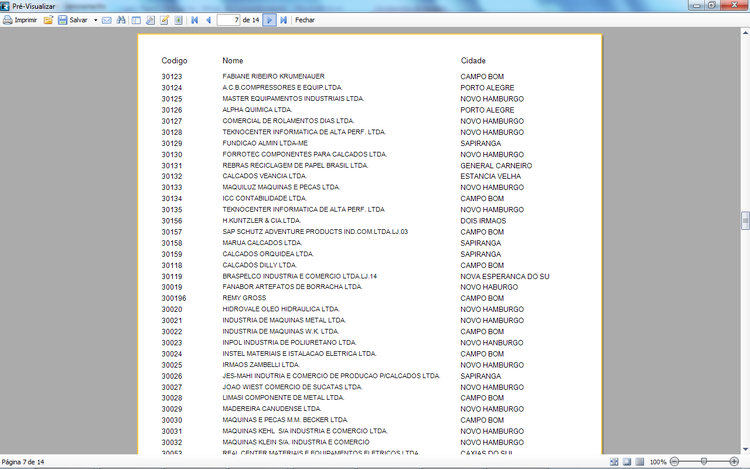Click scrollbar up arrow
The image size is (750, 469).
[x=745, y=33]
